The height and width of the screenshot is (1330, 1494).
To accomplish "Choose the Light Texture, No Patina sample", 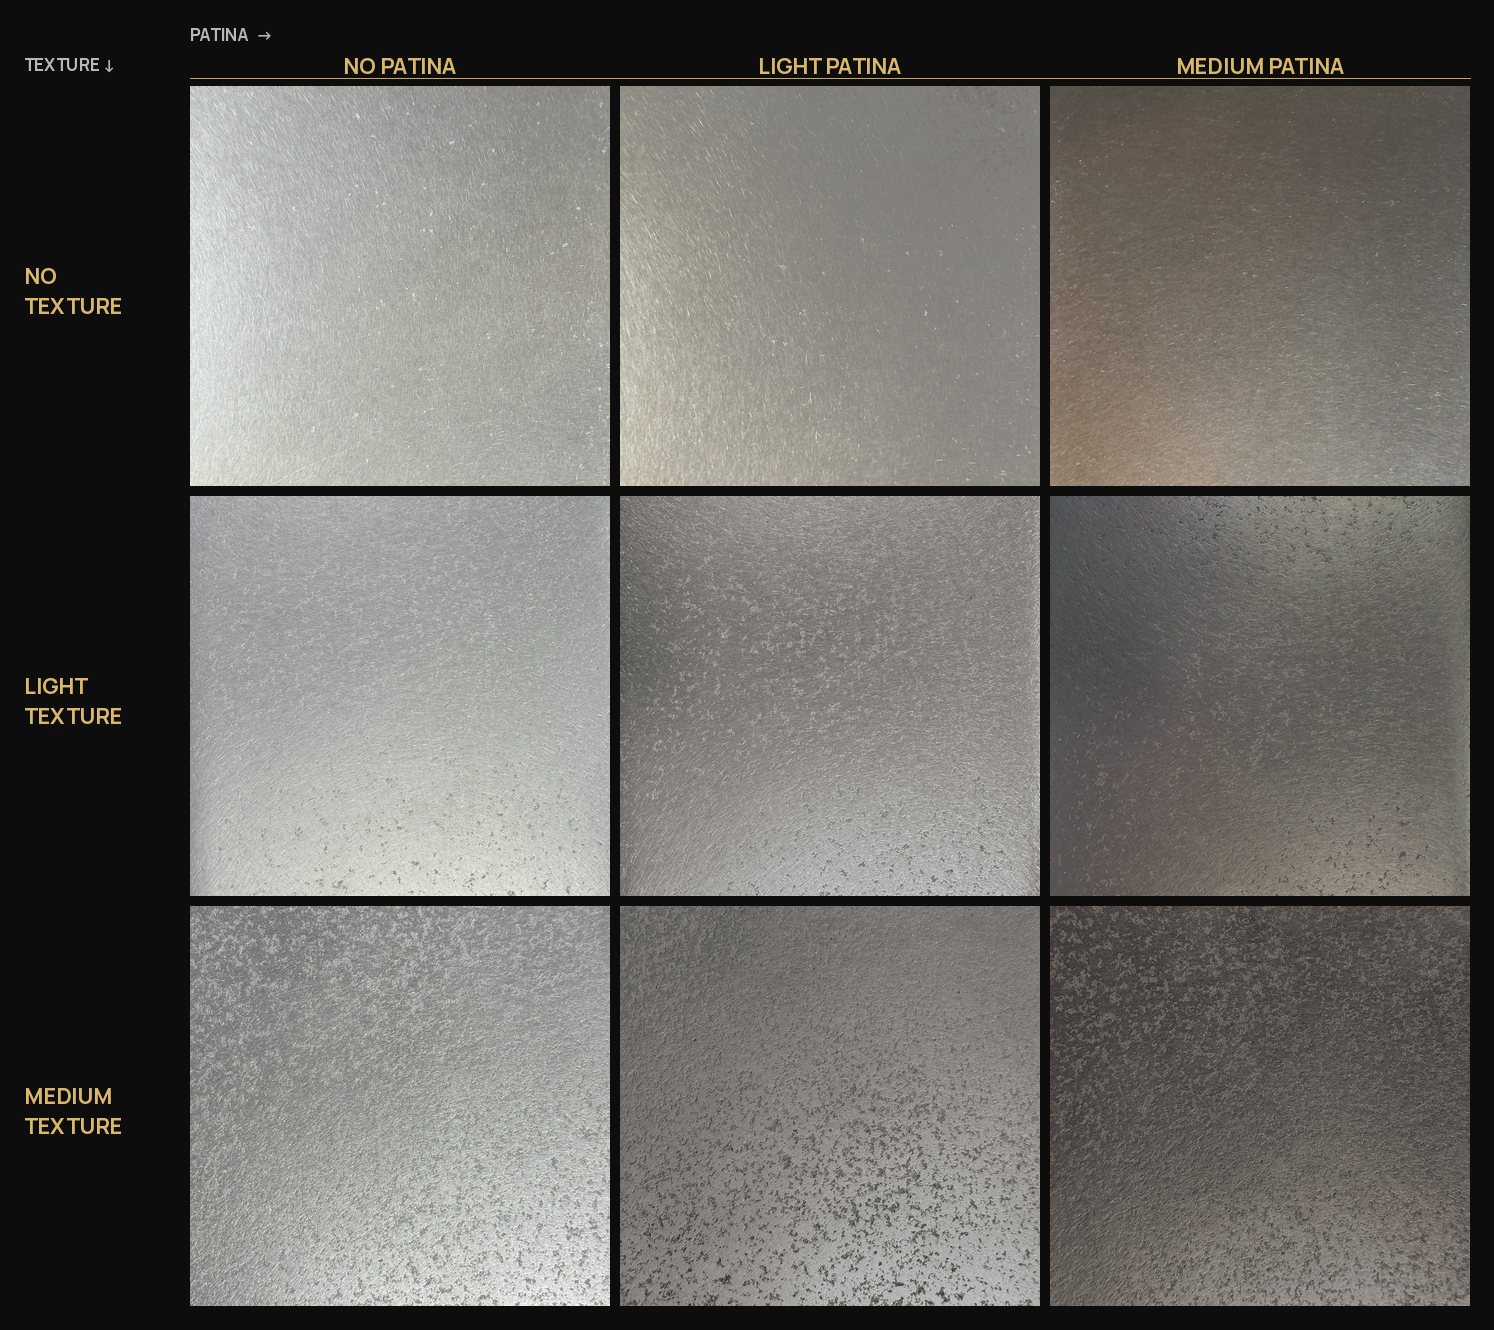I will click(400, 696).
